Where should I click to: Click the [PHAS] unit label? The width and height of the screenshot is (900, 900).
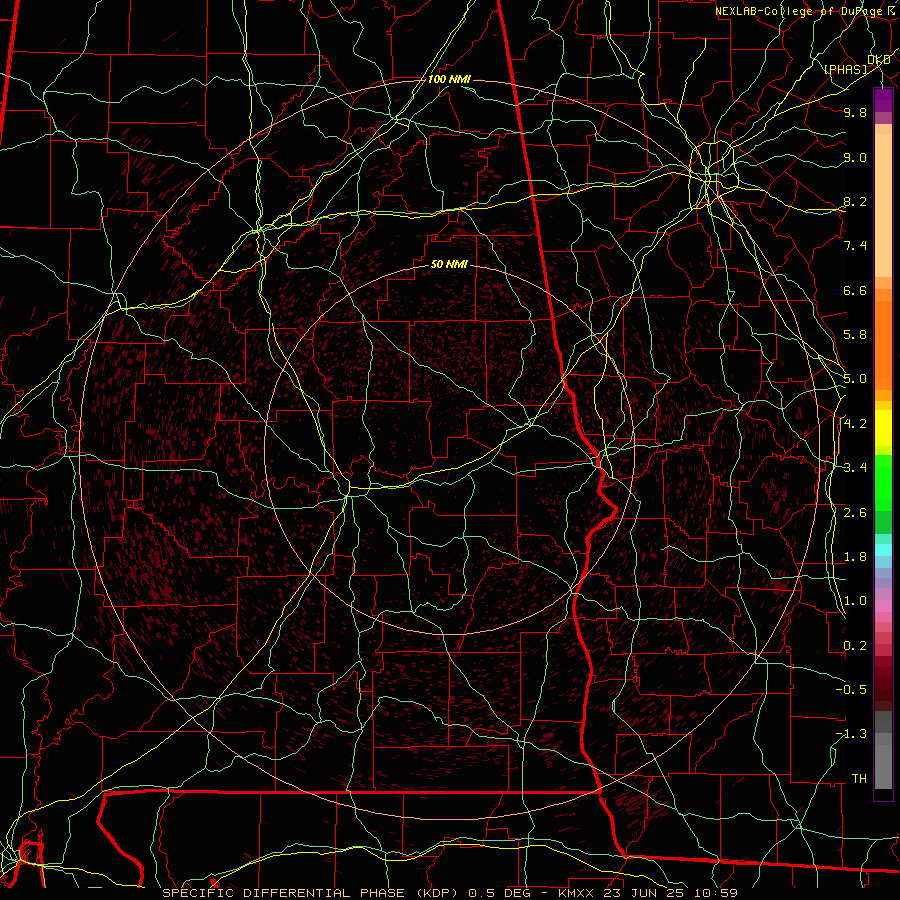(845, 69)
